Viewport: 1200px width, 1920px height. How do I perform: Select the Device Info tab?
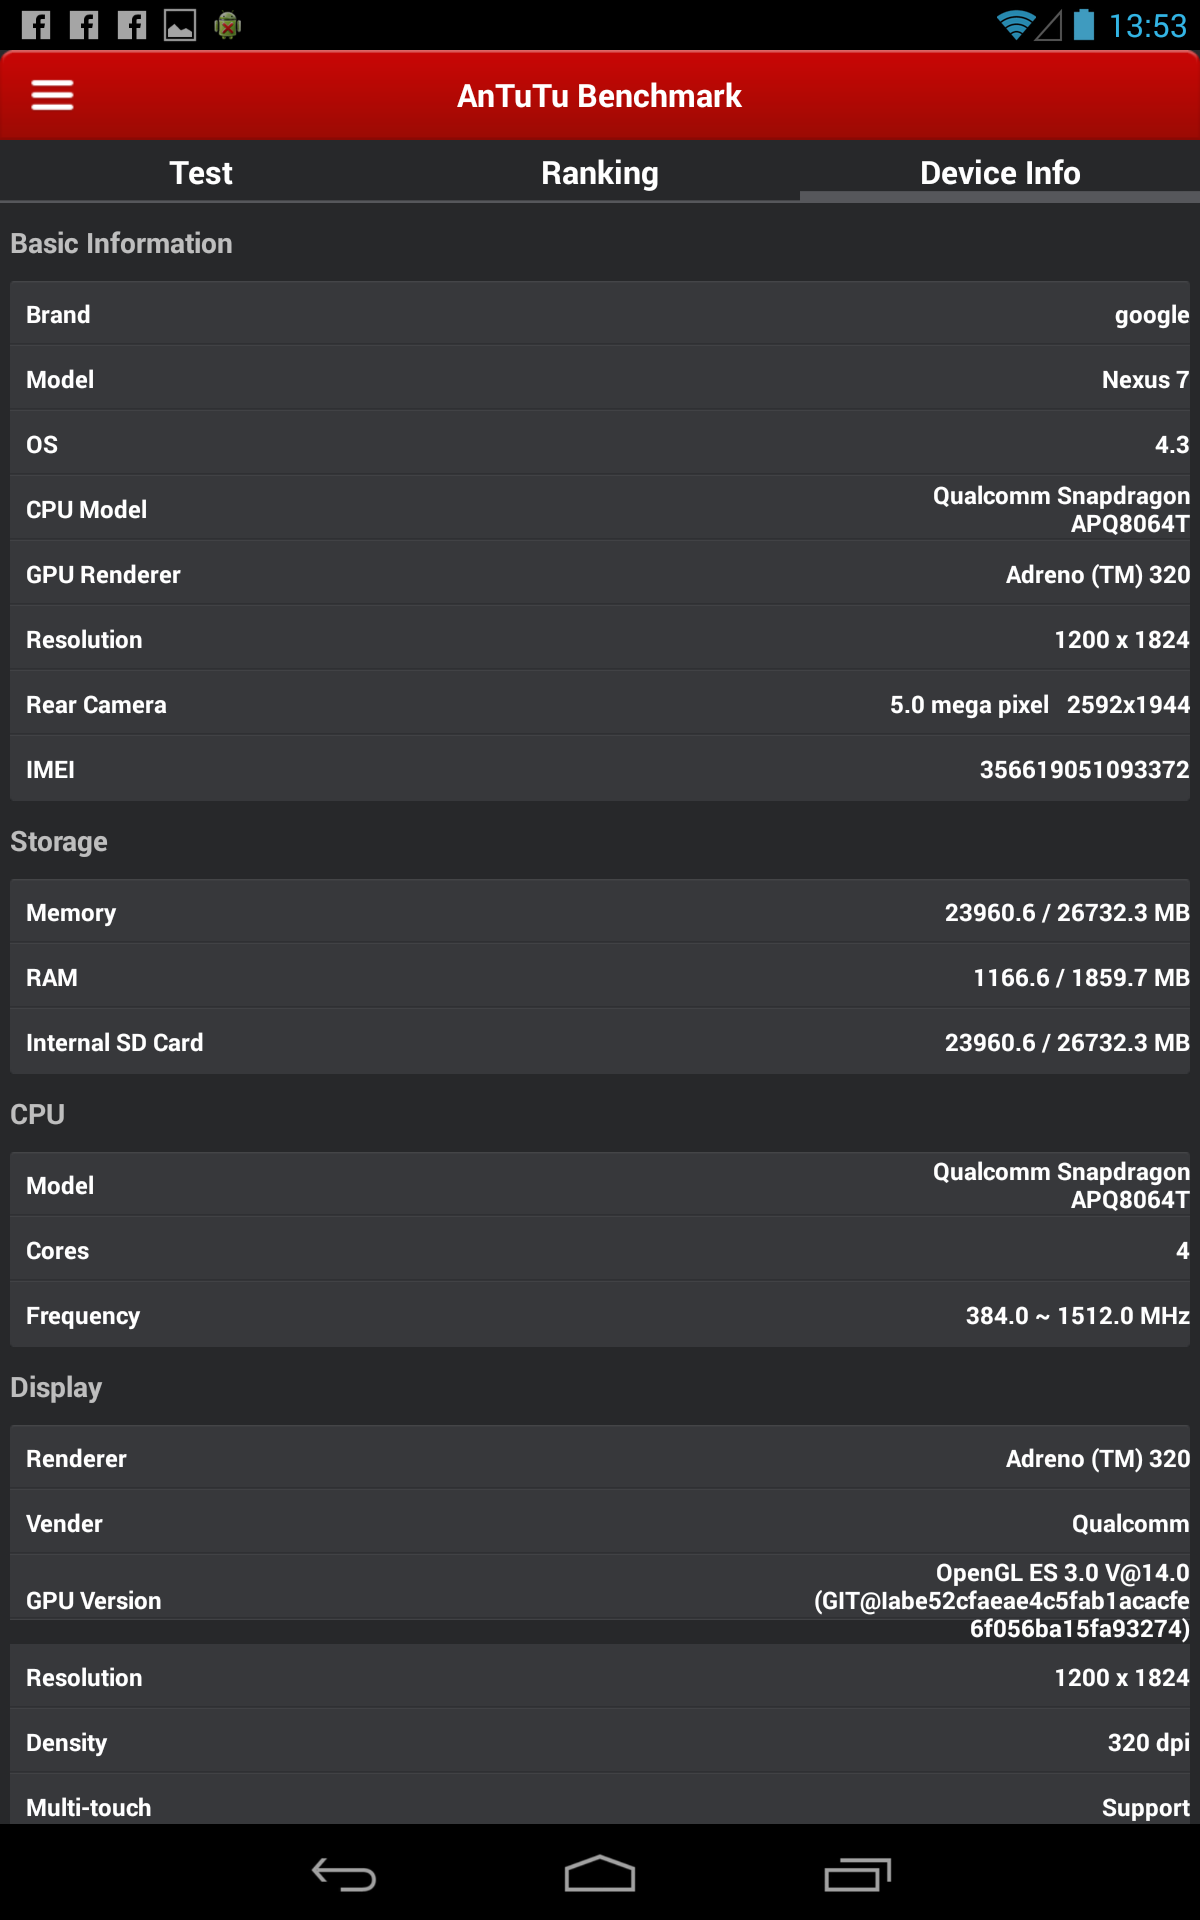point(1000,173)
